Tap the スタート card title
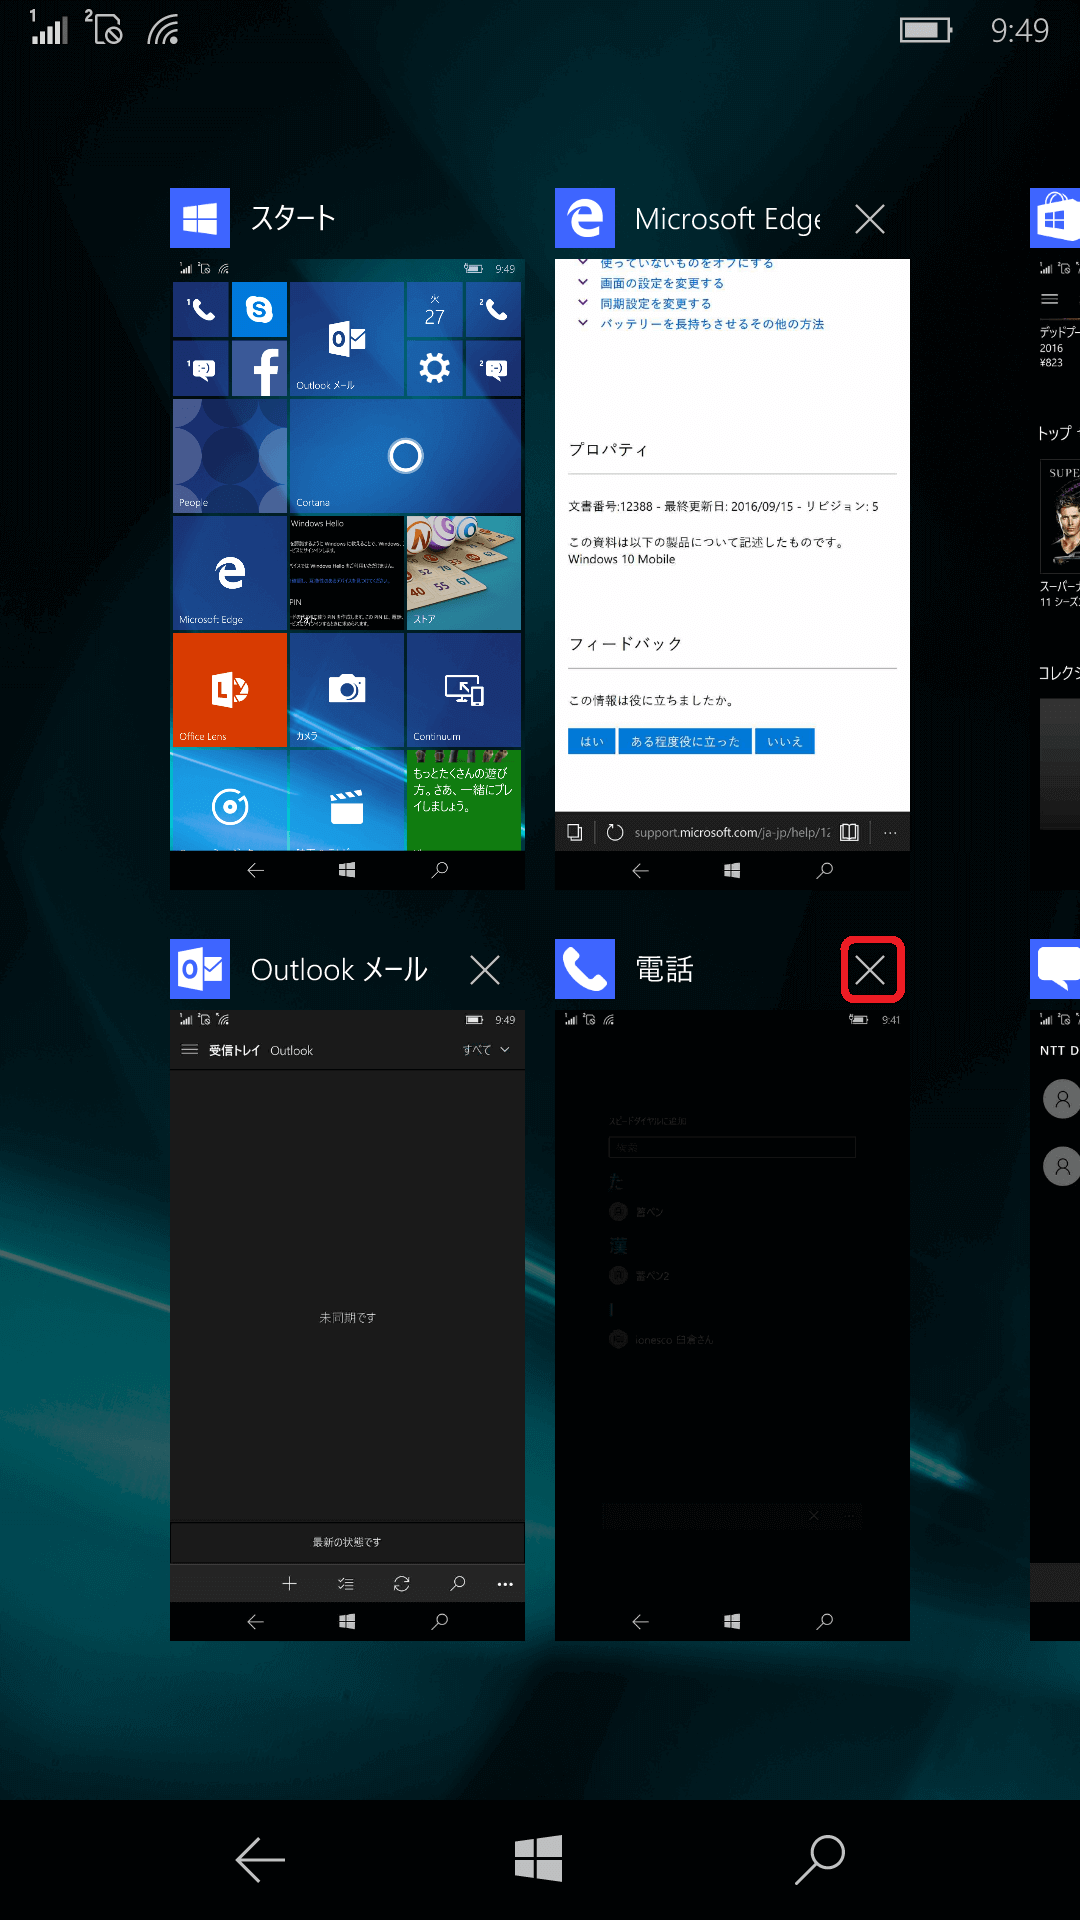The height and width of the screenshot is (1920, 1080). coord(293,218)
